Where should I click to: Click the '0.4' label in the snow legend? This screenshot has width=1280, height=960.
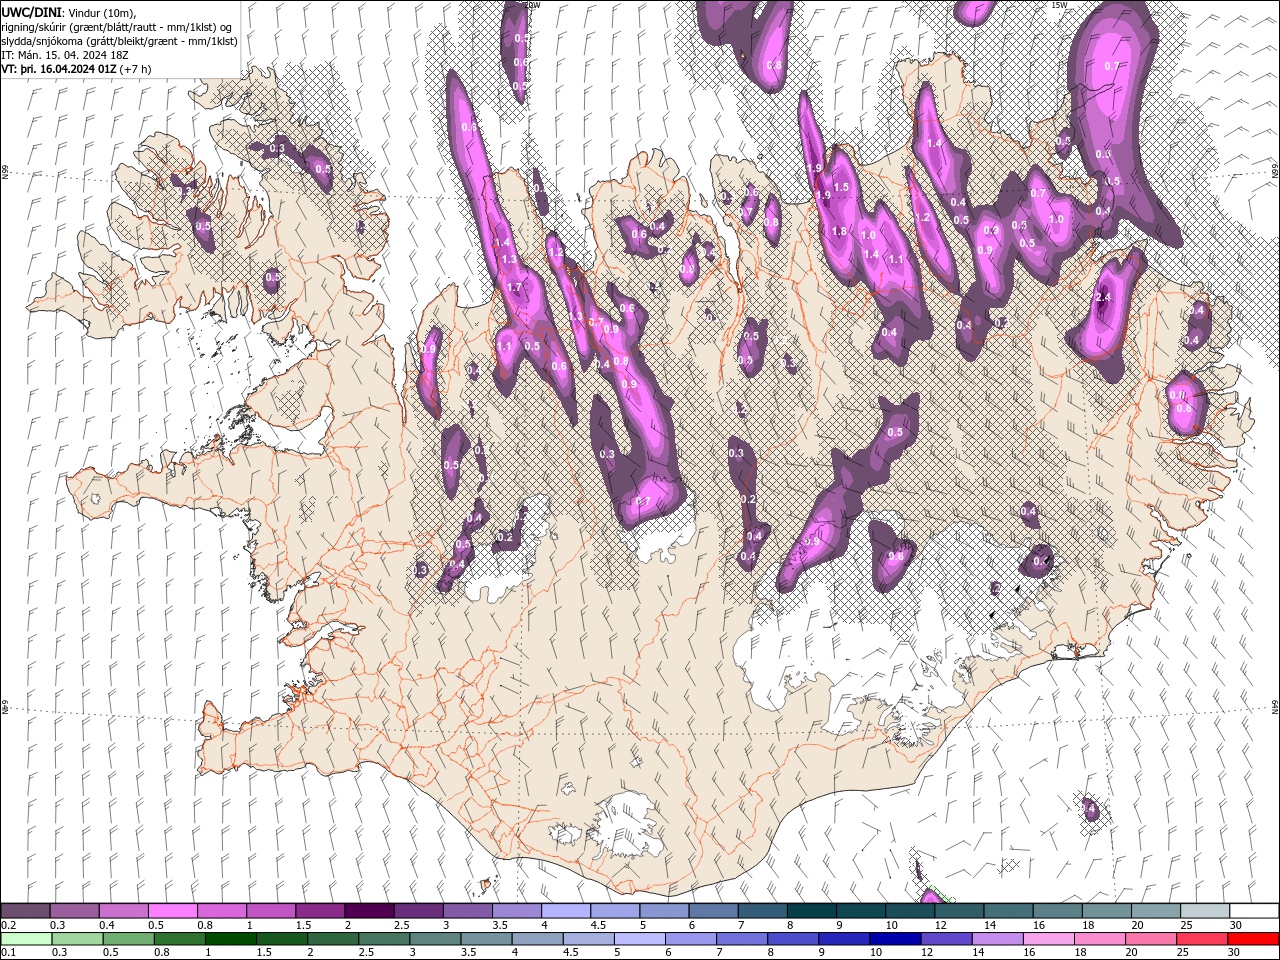[x=107, y=925]
